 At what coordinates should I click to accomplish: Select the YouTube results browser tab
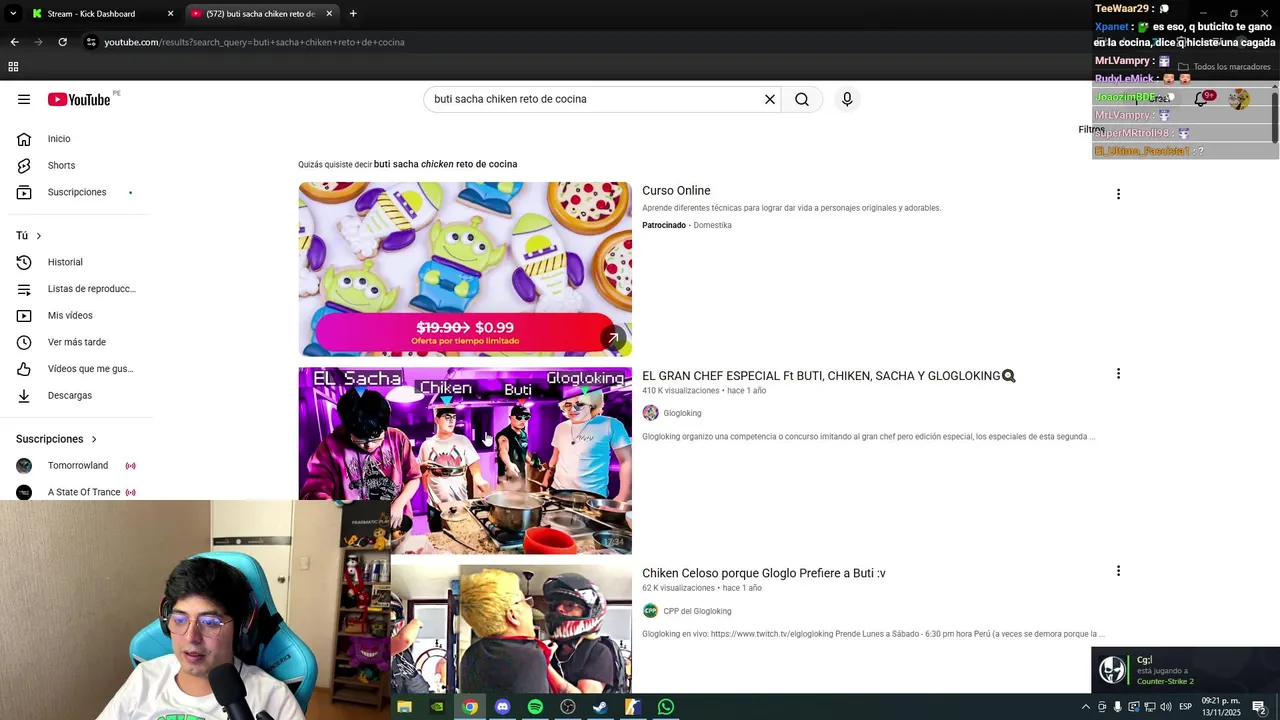260,14
